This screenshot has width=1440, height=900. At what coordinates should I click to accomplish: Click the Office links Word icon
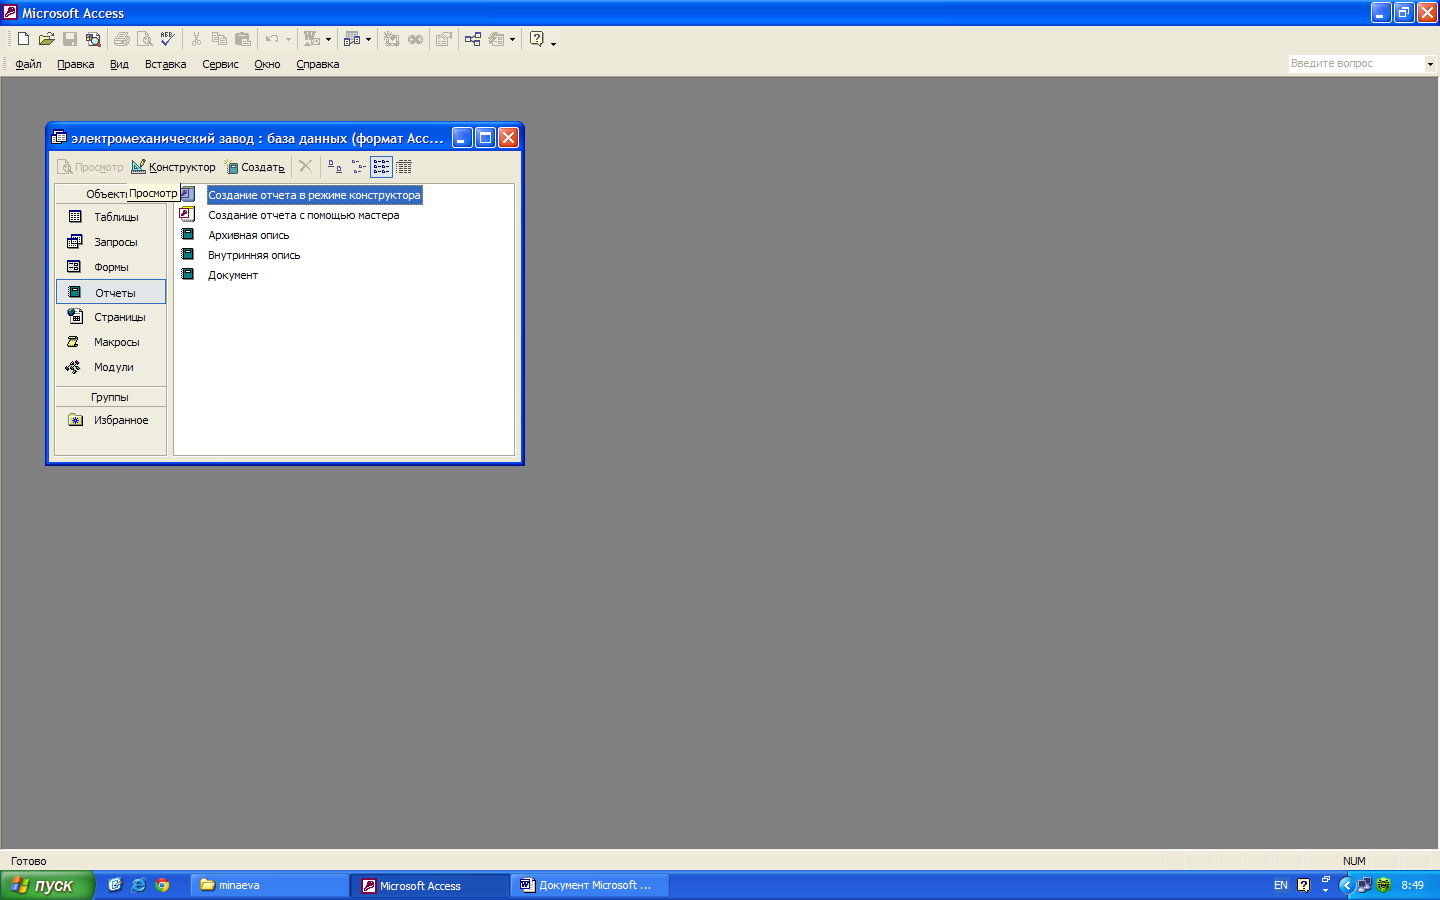pos(312,39)
